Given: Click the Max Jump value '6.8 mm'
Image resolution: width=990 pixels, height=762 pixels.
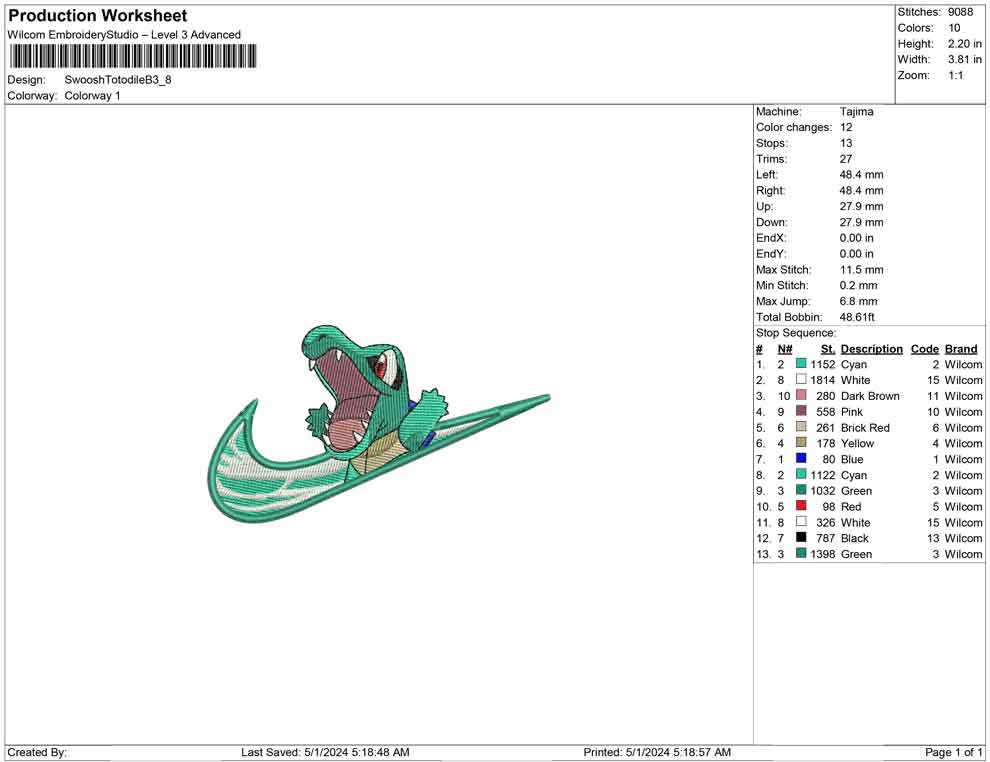Looking at the screenshot, I should tap(859, 301).
